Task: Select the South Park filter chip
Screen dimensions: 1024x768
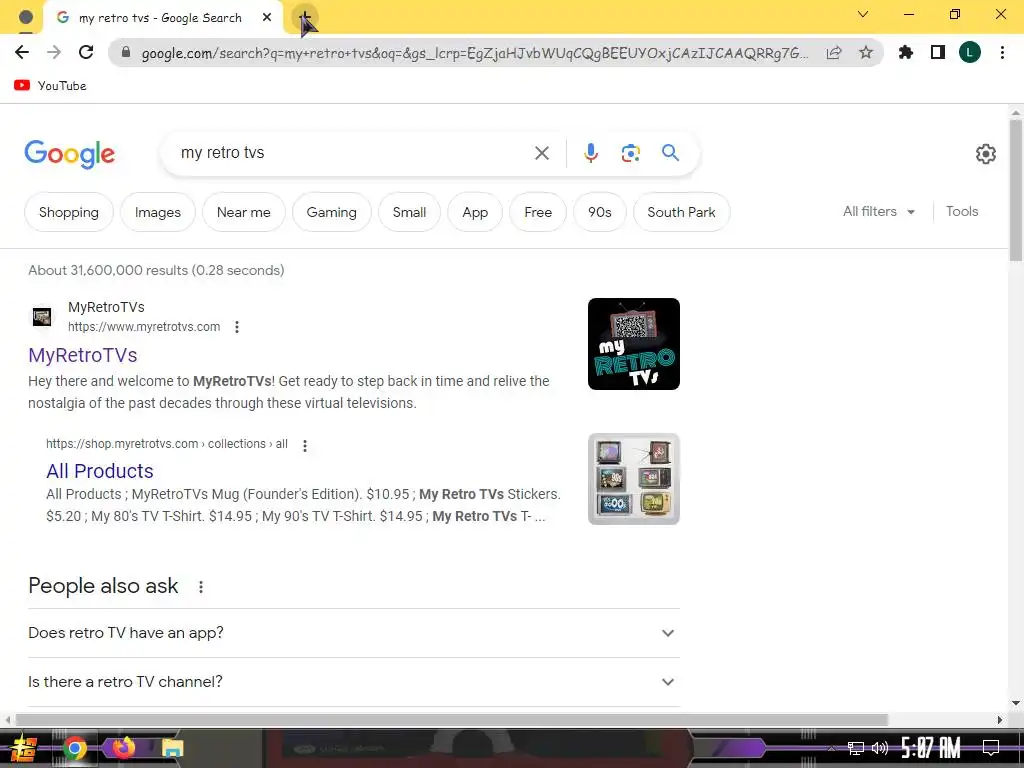Action: [681, 212]
